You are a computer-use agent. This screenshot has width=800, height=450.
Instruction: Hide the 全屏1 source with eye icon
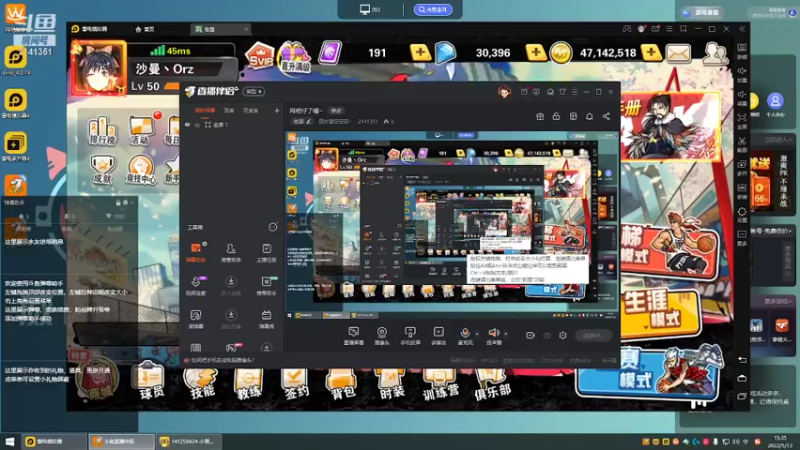(187, 124)
